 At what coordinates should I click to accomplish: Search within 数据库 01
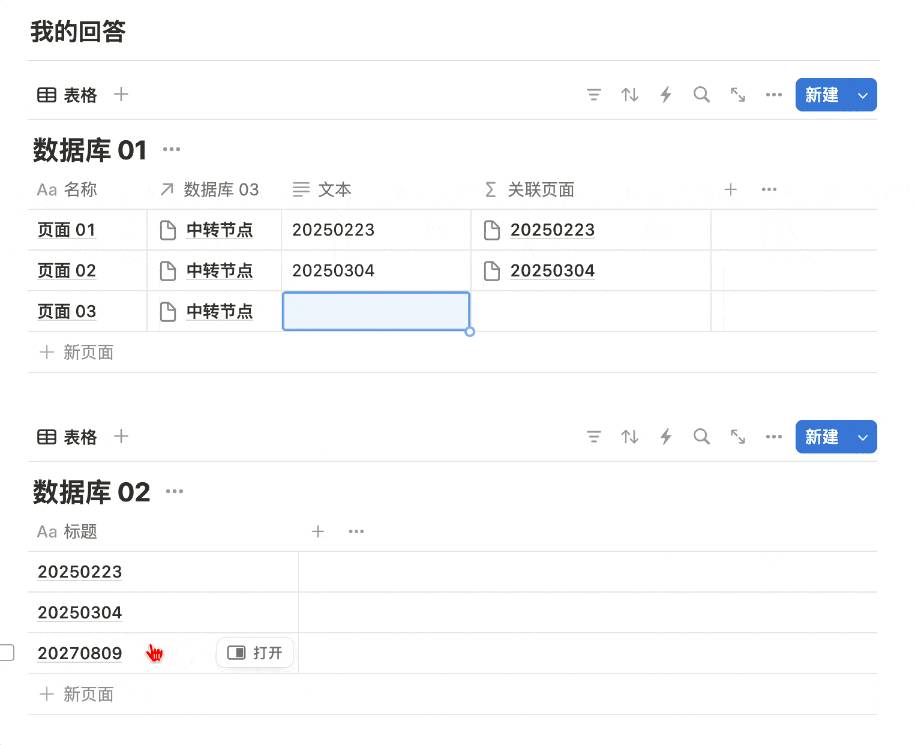(701, 95)
